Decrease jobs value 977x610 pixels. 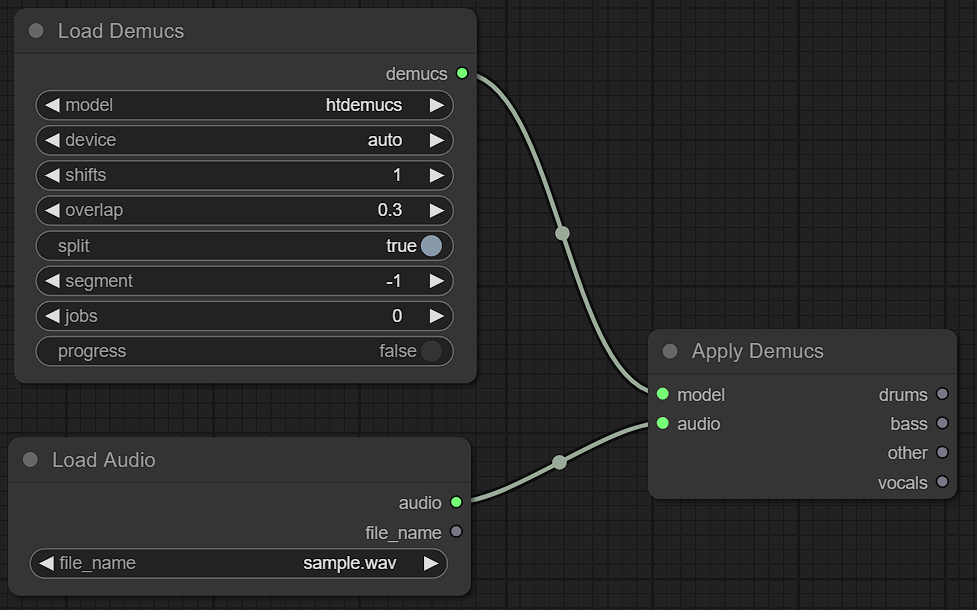click(52, 316)
